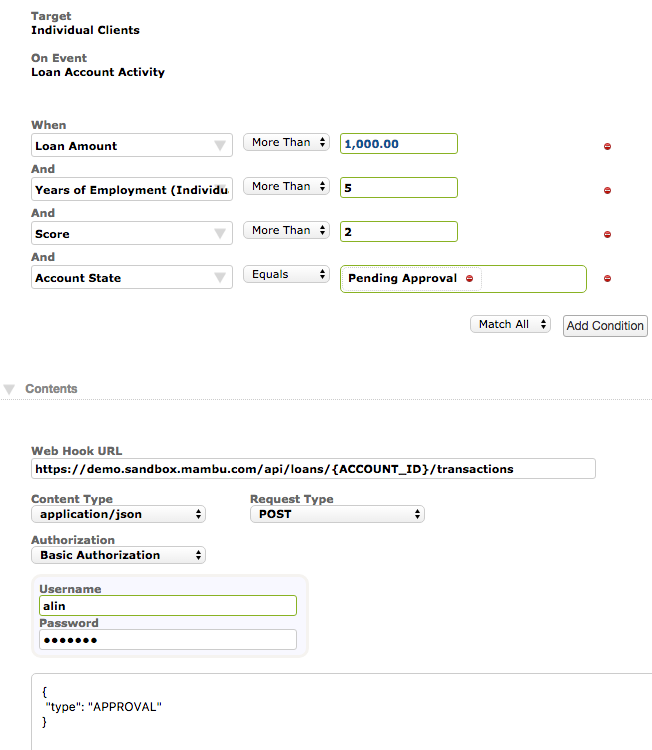This screenshot has width=652, height=750.
Task: Click the Username input field
Action: [x=168, y=605]
